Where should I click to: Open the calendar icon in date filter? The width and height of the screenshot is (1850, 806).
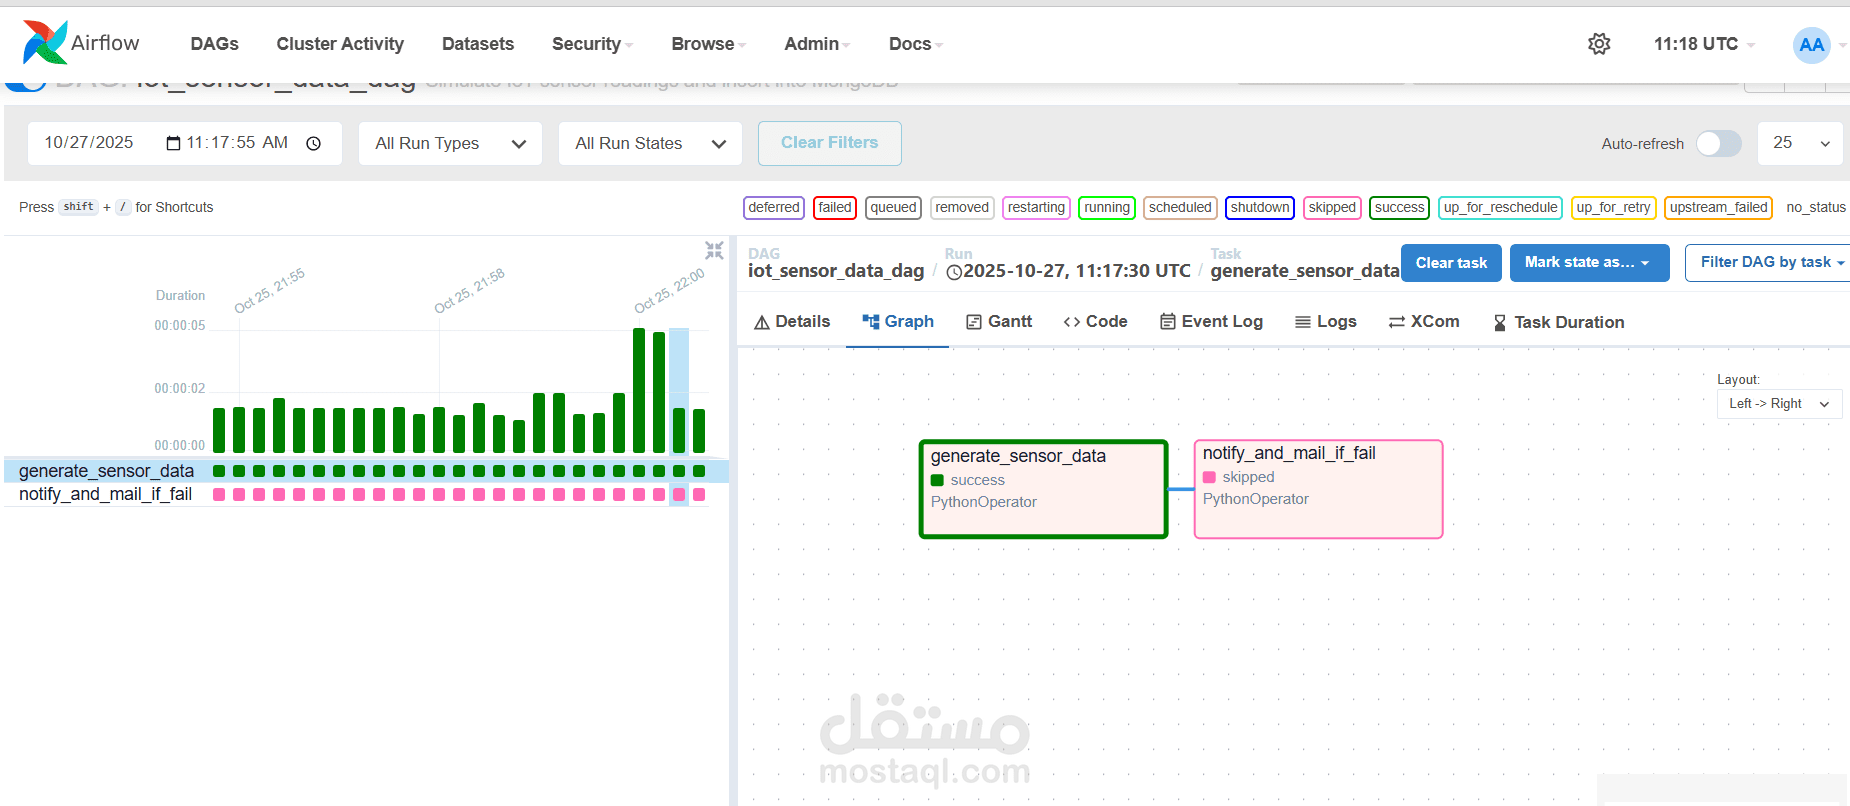tap(173, 143)
